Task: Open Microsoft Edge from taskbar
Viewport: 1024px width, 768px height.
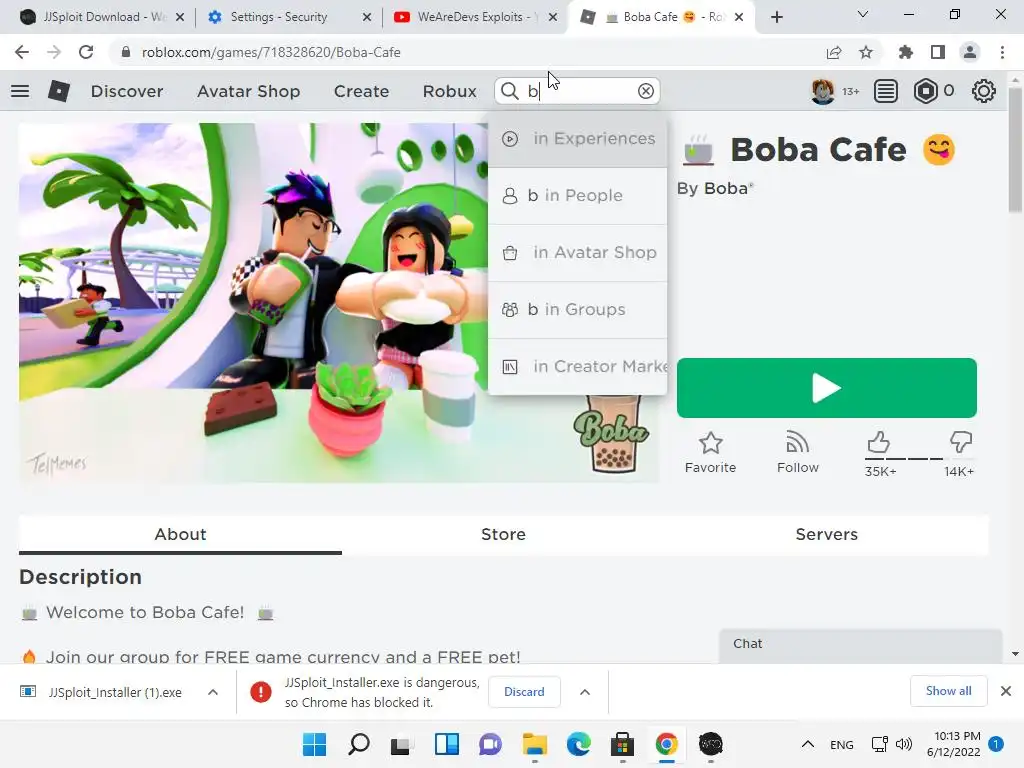Action: pos(579,744)
